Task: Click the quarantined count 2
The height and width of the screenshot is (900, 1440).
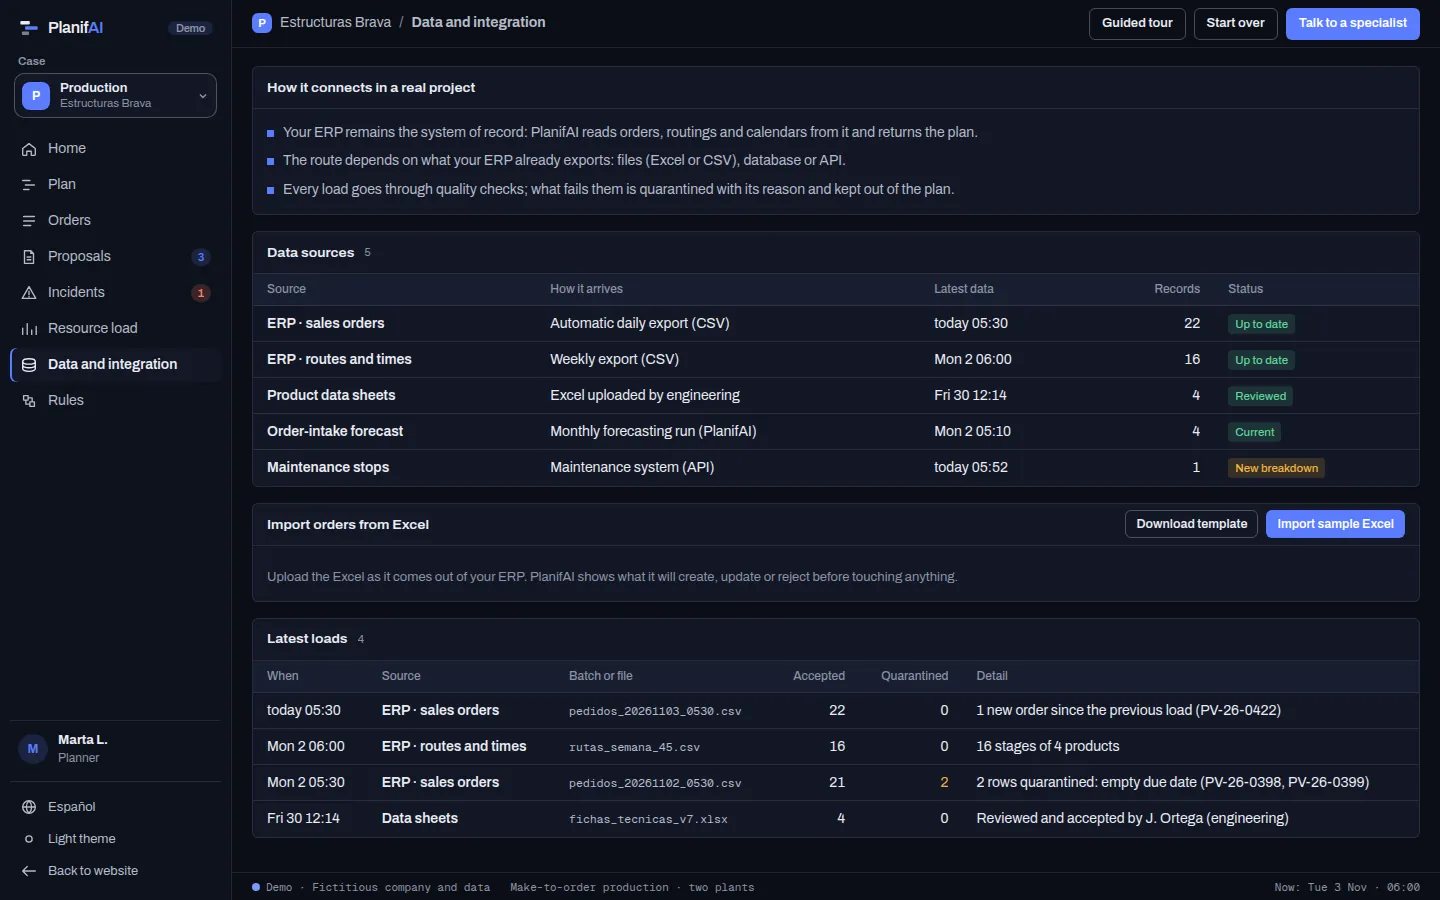Action: coord(944,782)
